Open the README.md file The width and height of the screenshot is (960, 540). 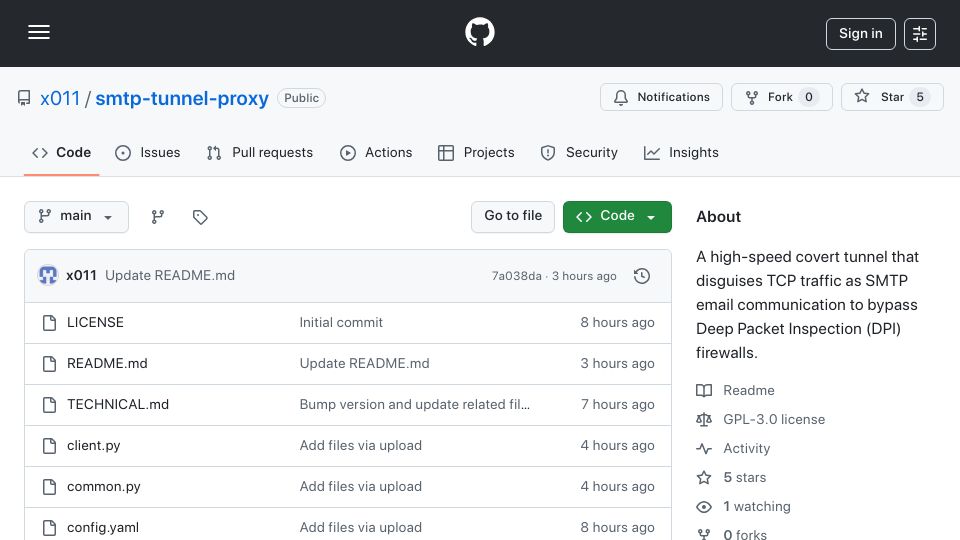pos(107,364)
